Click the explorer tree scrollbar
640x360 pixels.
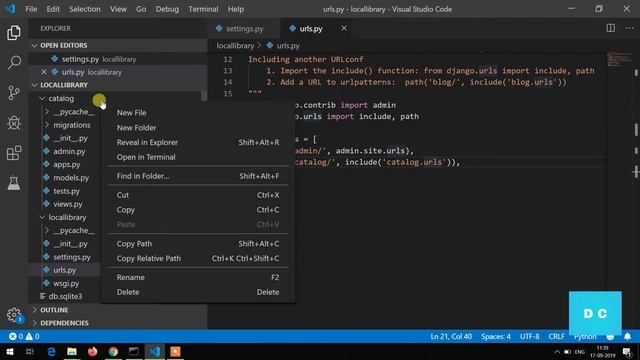coord(204,96)
